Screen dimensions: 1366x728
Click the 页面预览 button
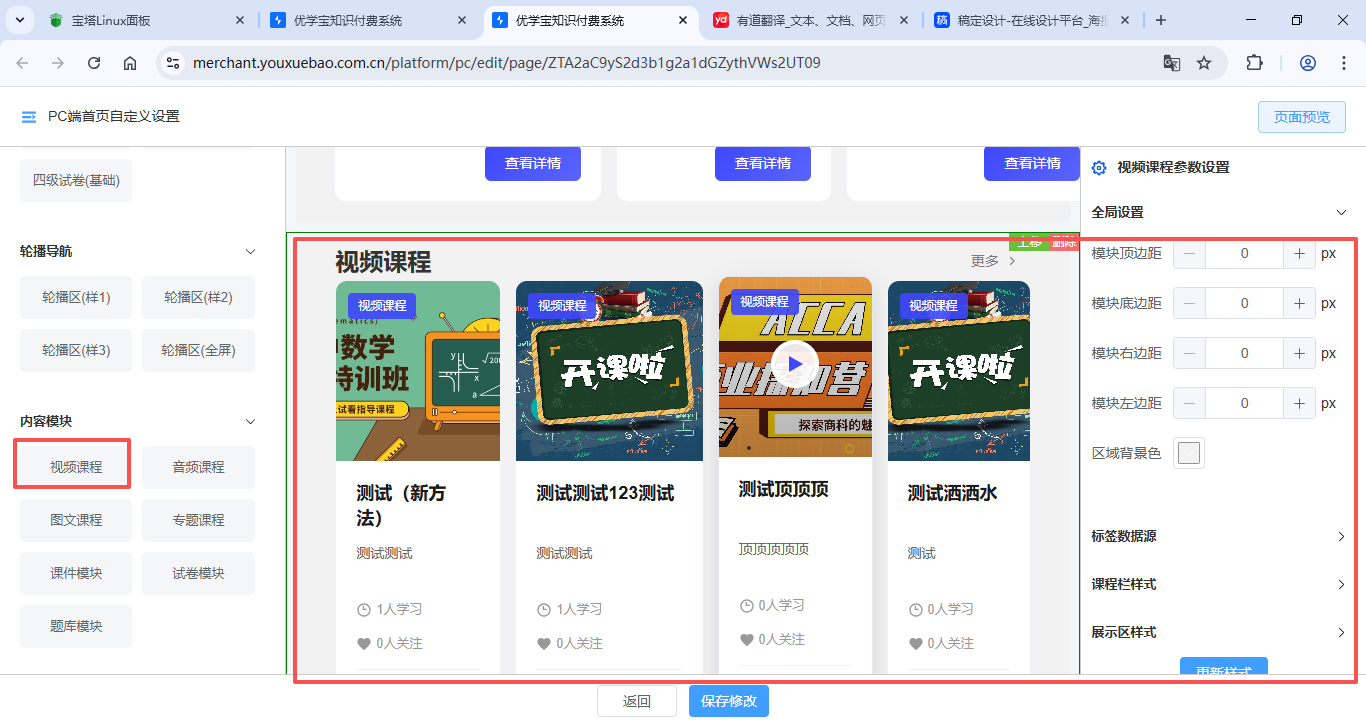[1301, 117]
